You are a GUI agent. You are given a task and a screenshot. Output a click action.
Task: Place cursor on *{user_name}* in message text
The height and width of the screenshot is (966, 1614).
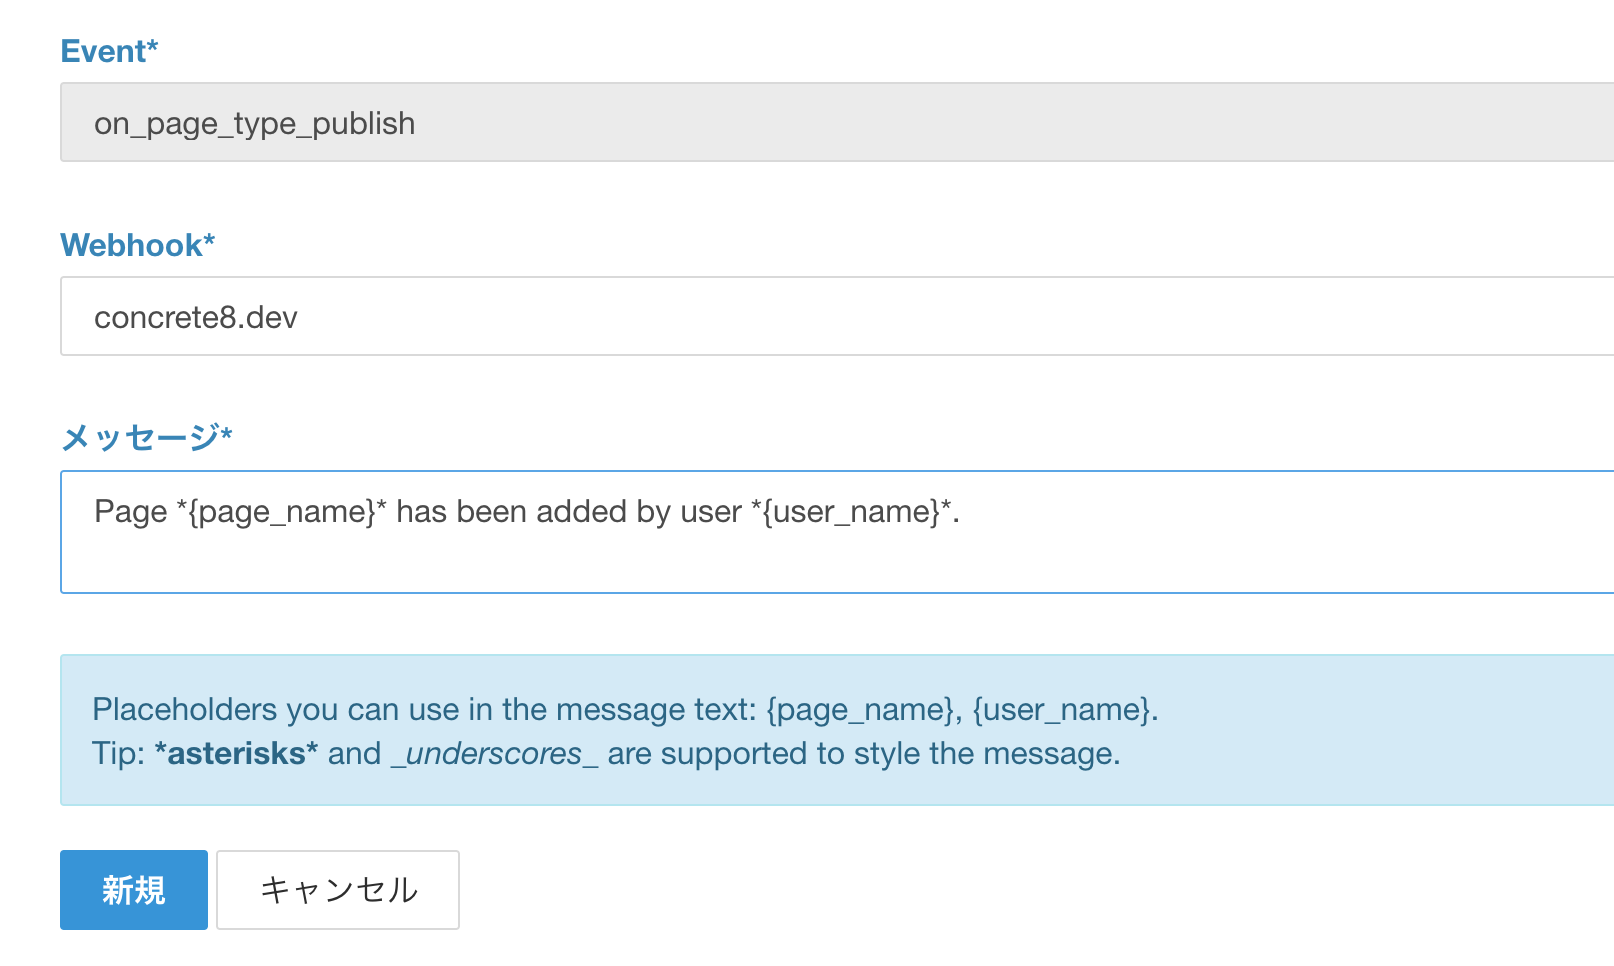point(851,512)
